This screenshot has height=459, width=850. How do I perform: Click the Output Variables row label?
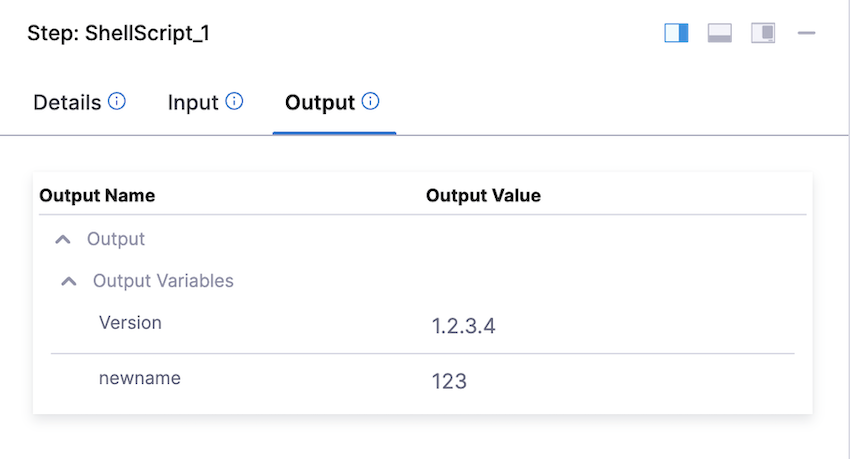pyautogui.click(x=163, y=281)
